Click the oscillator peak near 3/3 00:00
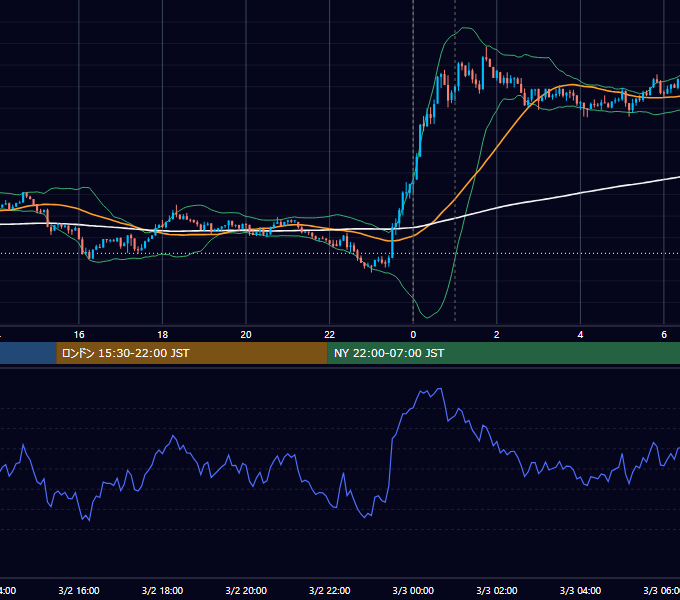This screenshot has width=680, height=600. click(x=440, y=389)
